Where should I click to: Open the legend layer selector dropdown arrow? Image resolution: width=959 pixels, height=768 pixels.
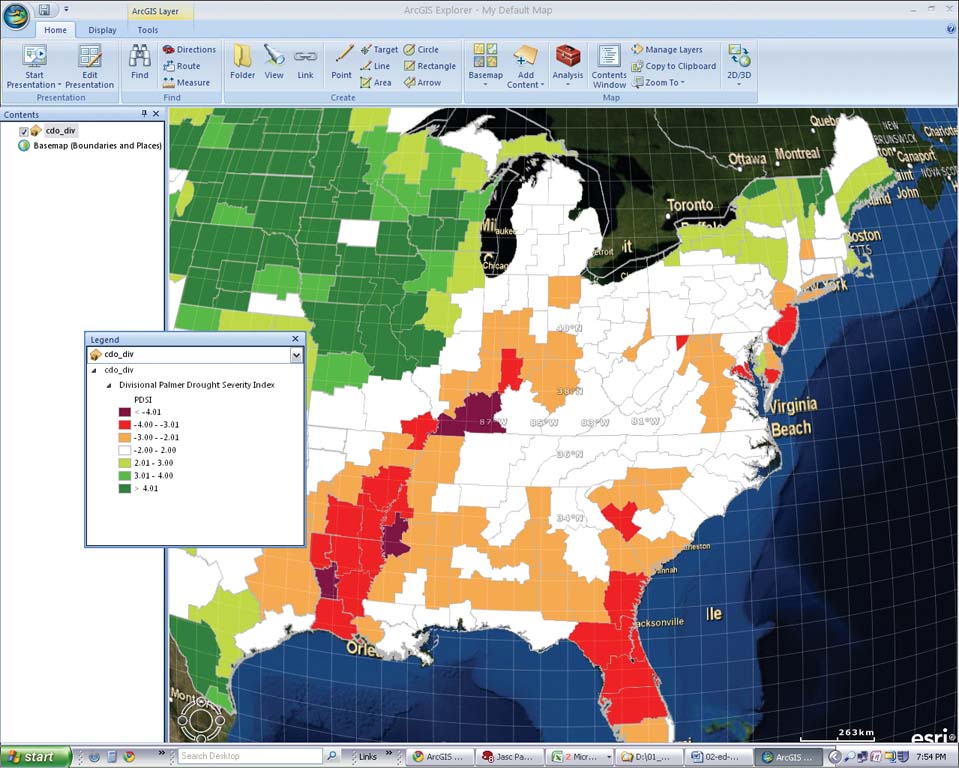point(296,355)
